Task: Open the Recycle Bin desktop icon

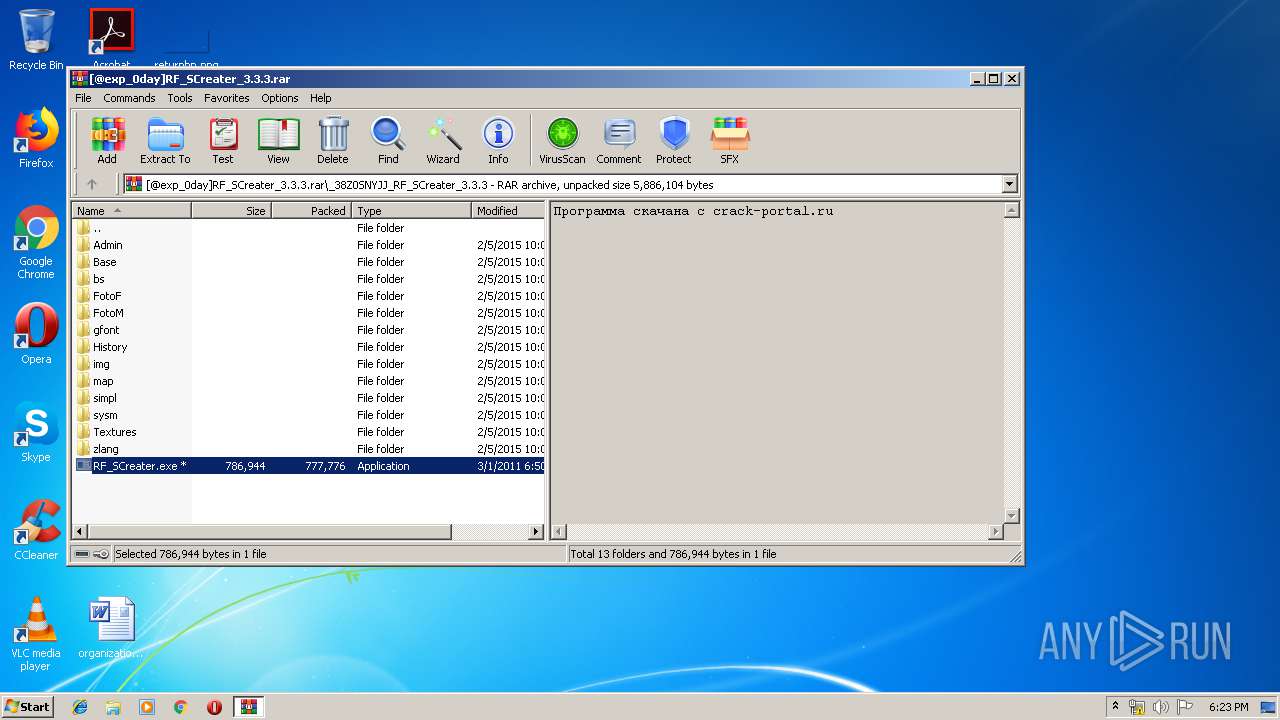Action: click(36, 40)
